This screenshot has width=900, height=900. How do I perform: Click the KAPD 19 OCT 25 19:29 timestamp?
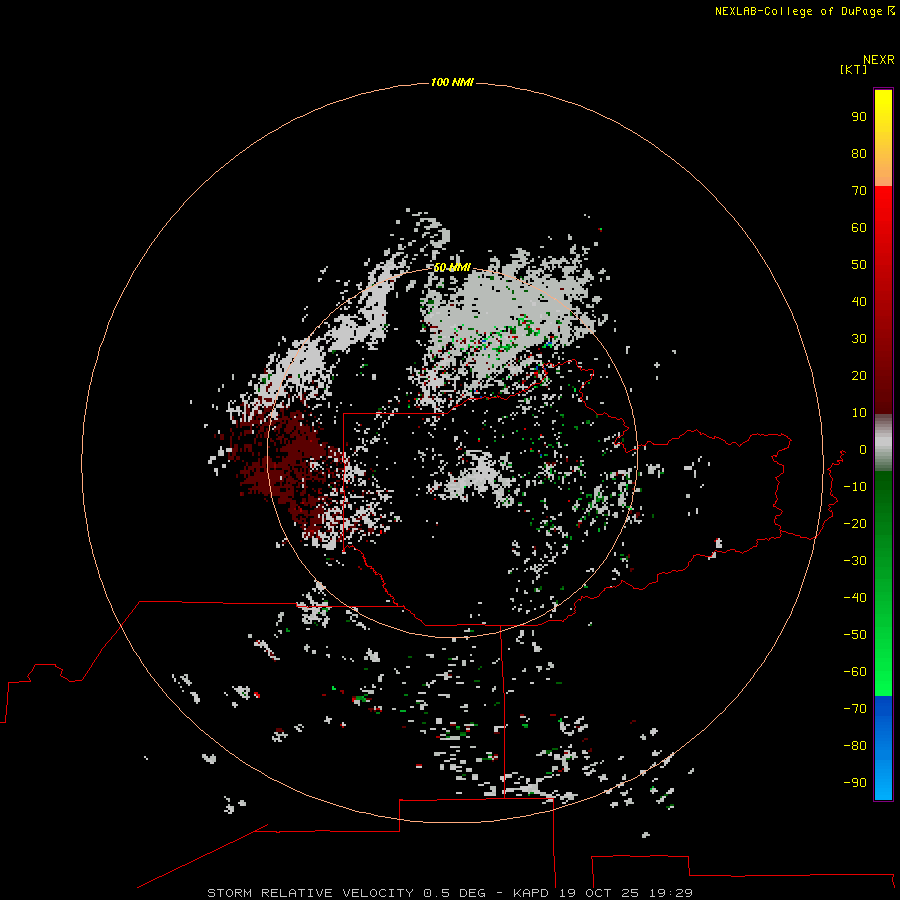point(603,893)
